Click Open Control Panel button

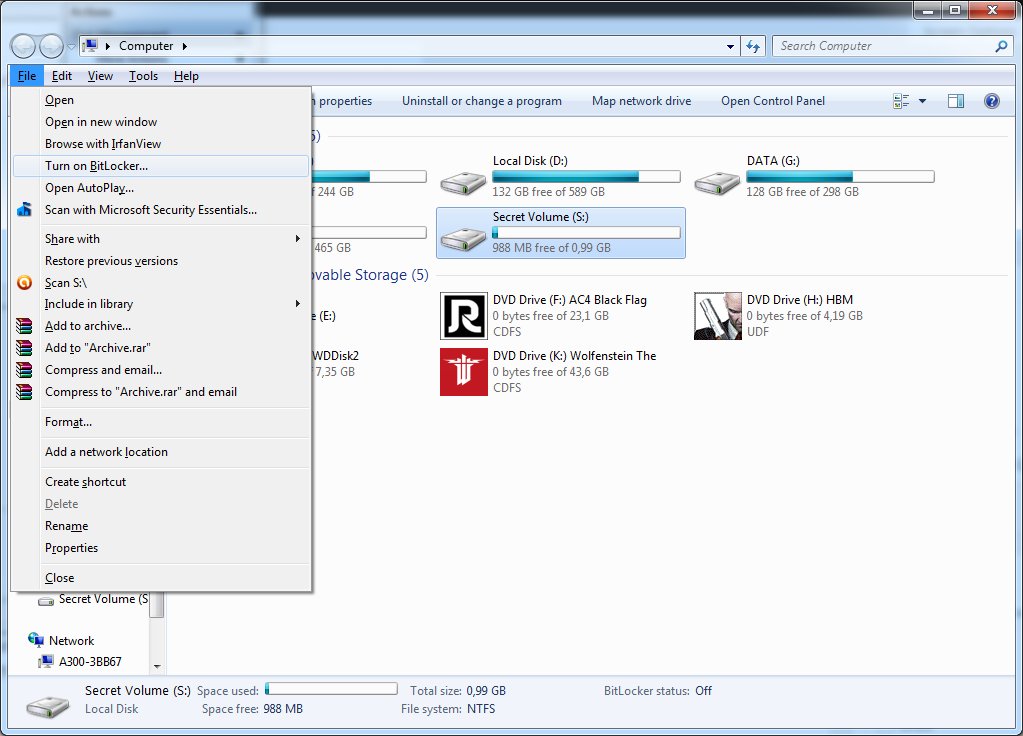click(x=773, y=101)
